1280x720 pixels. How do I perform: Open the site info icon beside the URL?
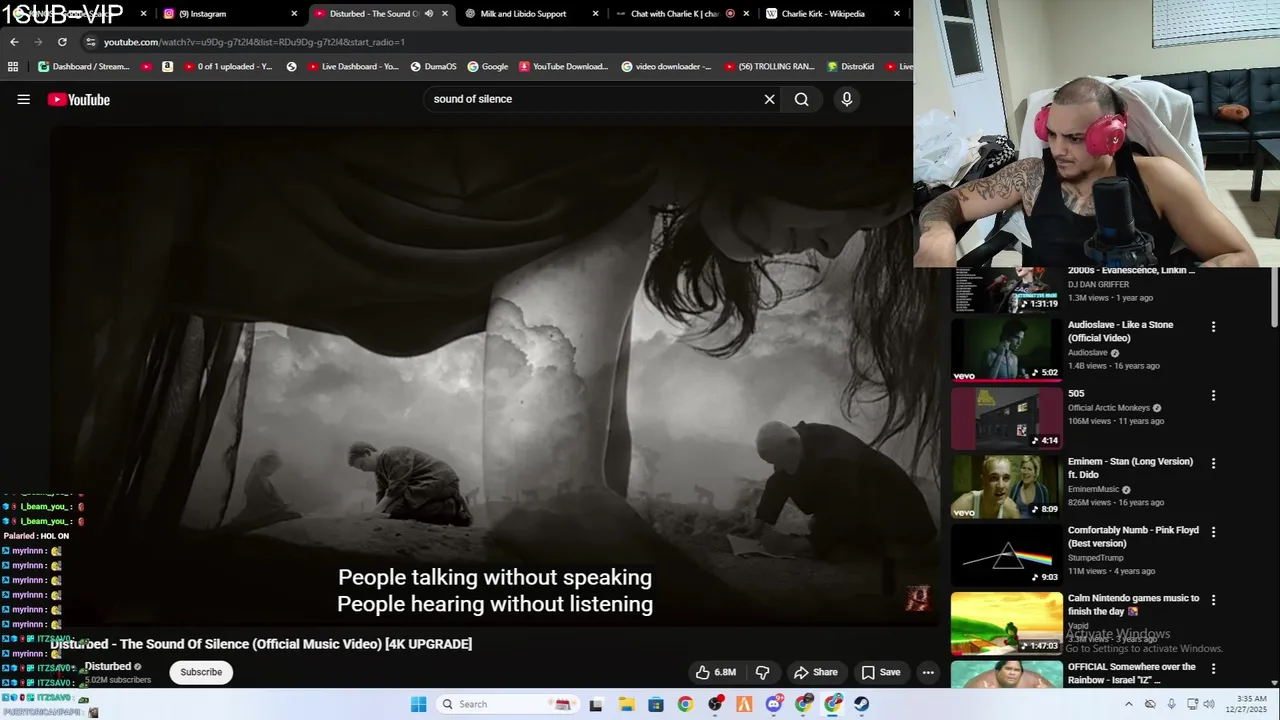91,42
